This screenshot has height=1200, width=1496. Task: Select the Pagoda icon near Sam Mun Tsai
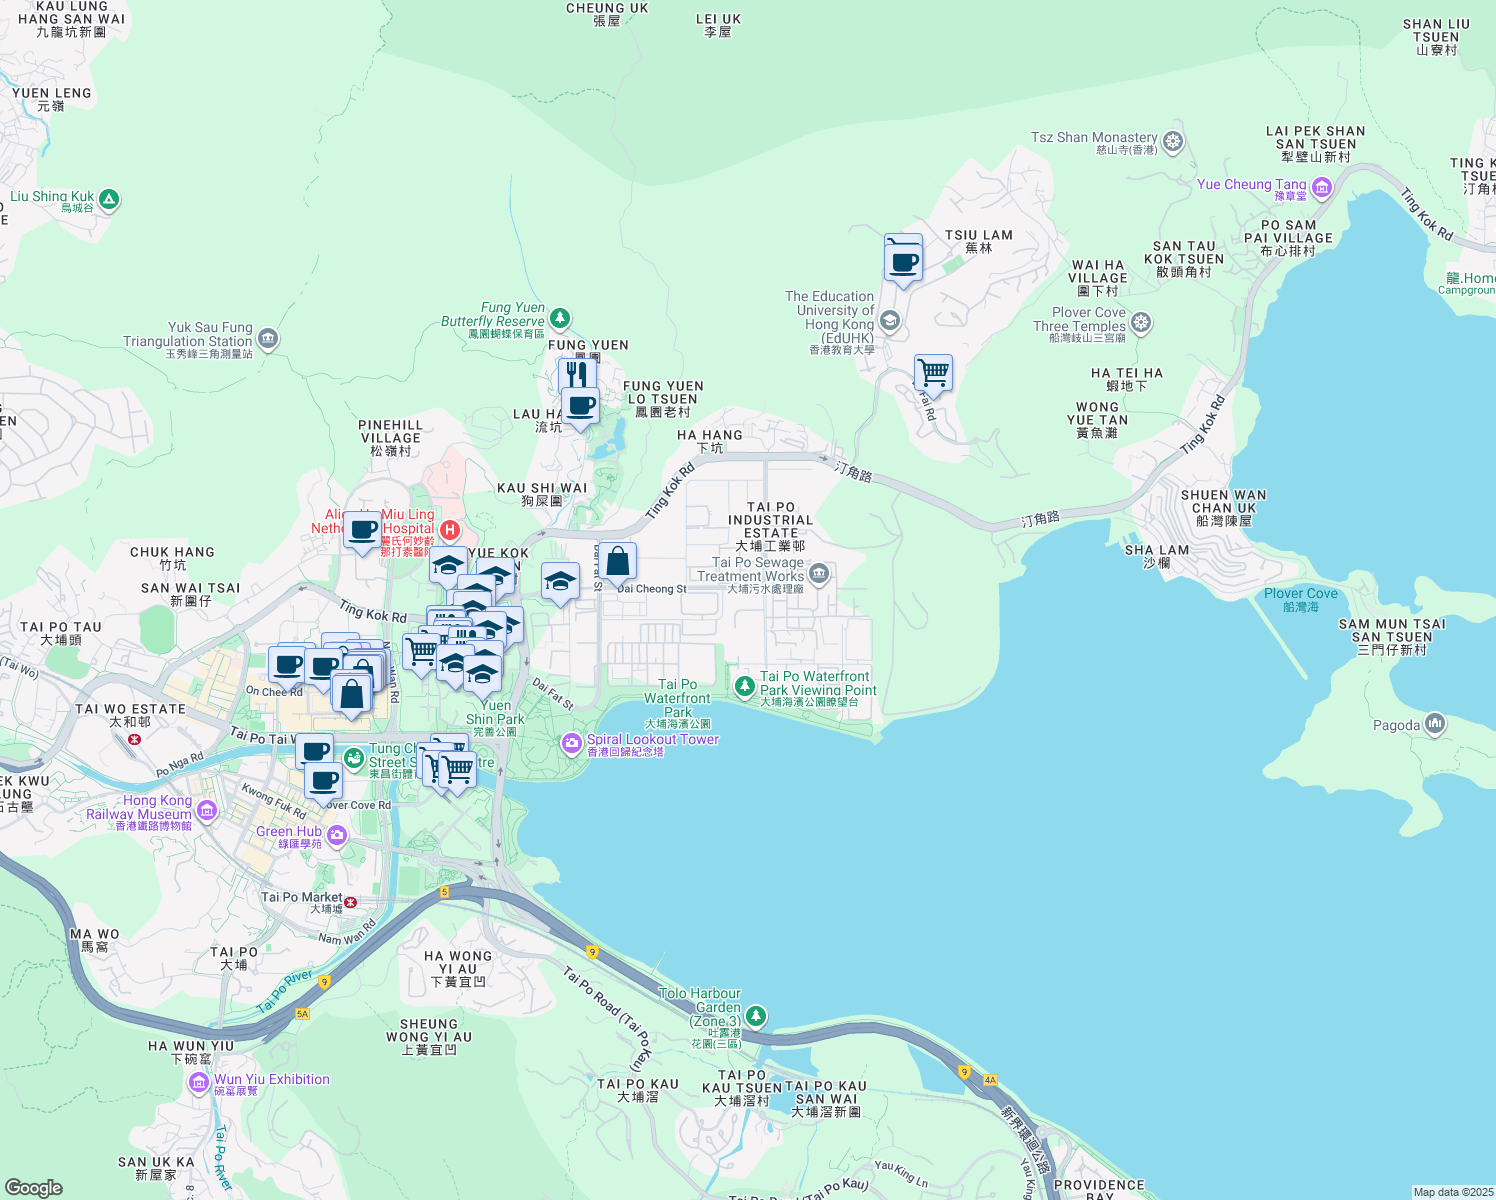[1434, 723]
